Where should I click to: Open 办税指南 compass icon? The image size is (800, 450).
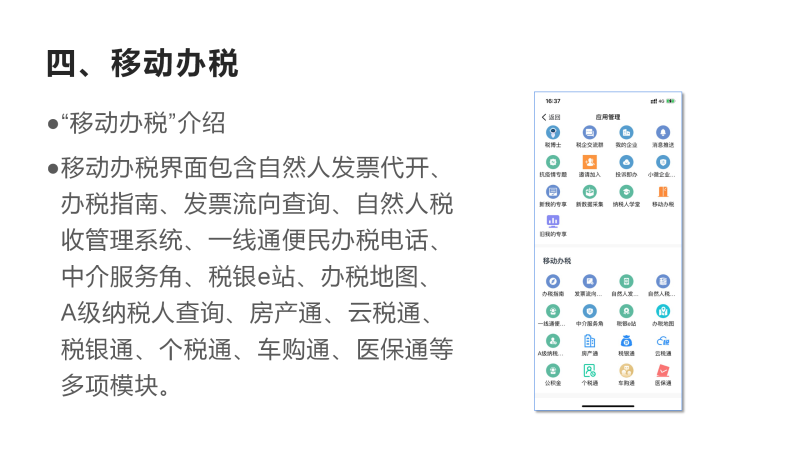click(x=553, y=282)
